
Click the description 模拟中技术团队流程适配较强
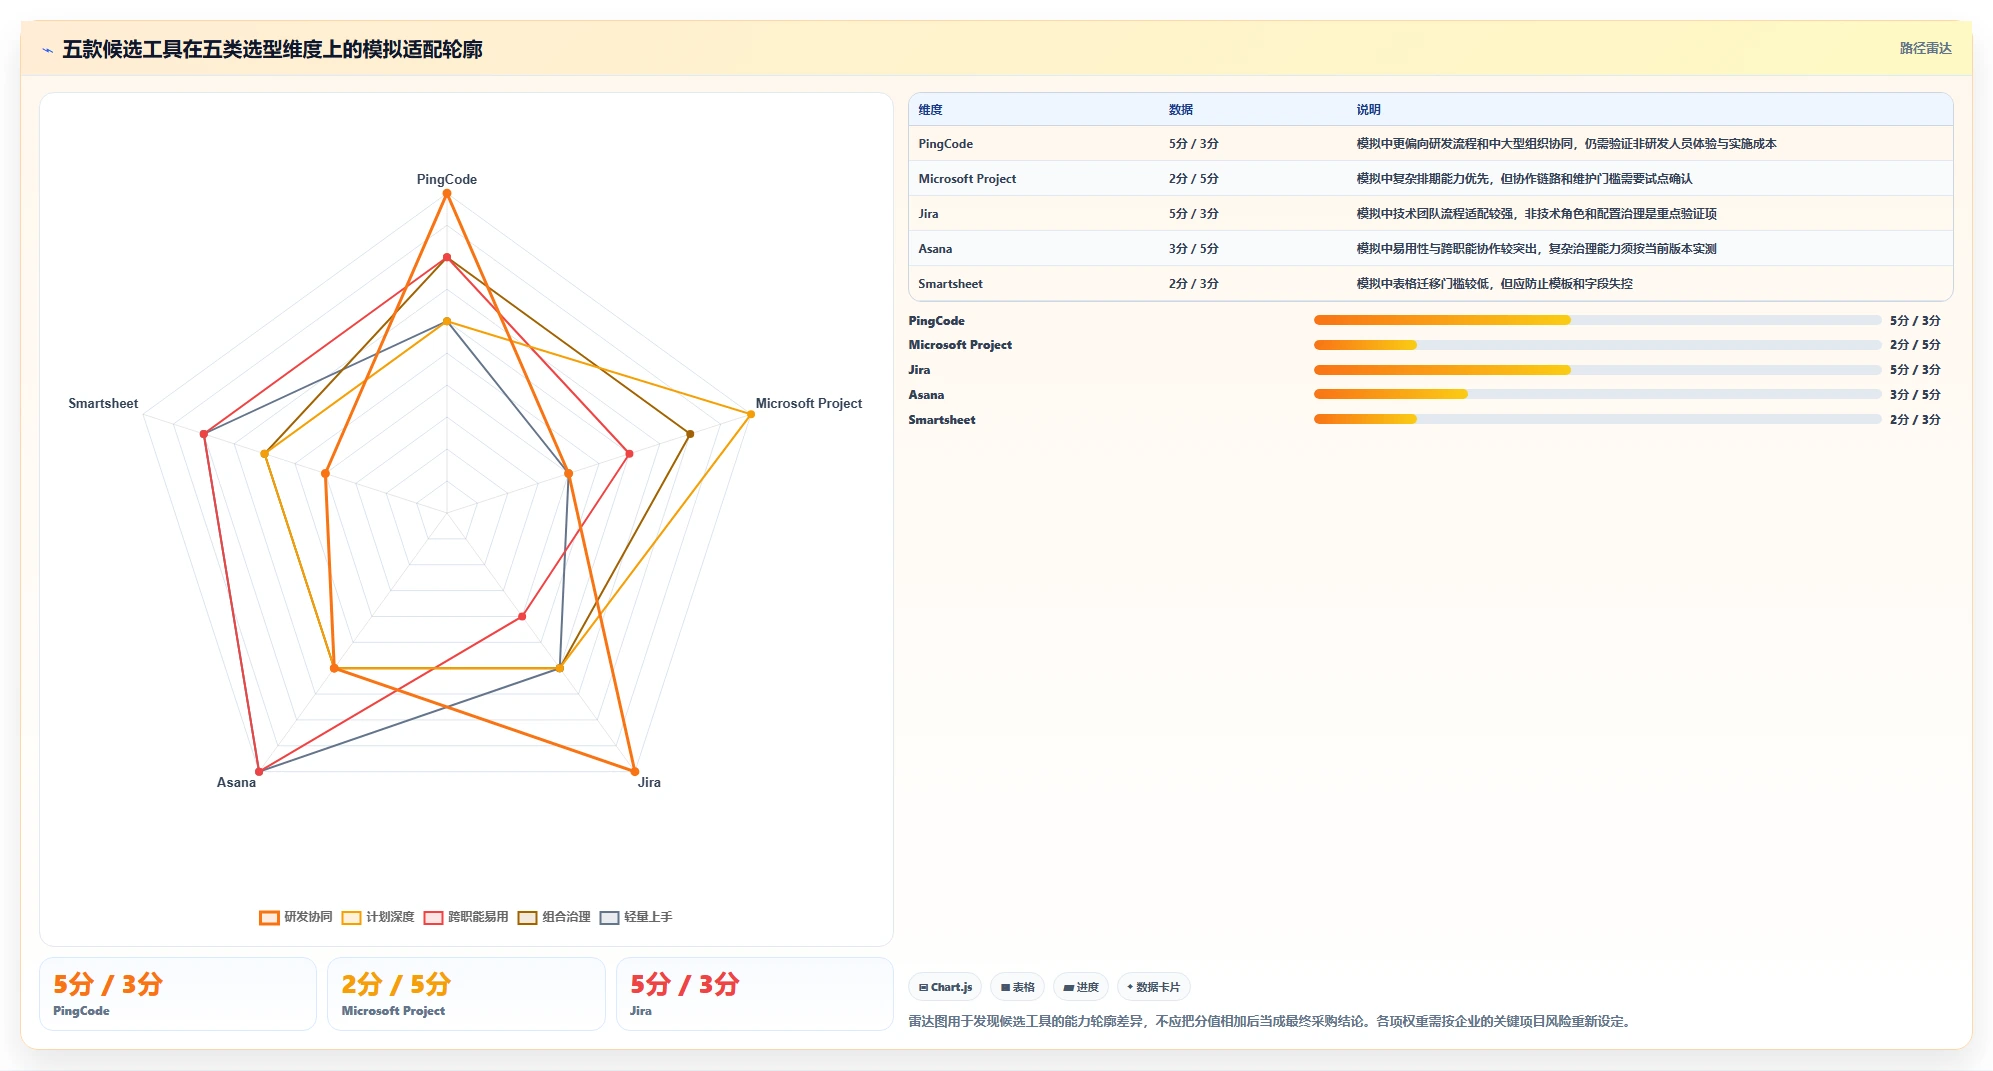(1536, 214)
